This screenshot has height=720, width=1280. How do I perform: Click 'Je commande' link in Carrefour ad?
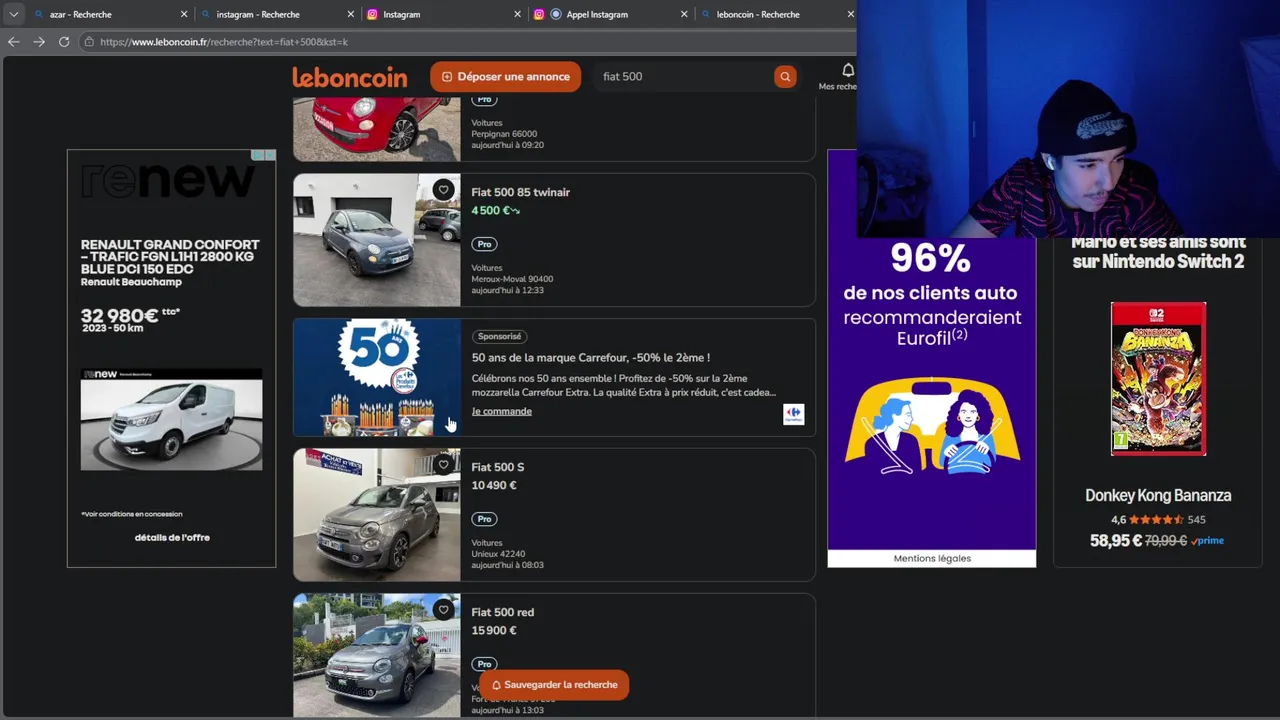point(501,411)
